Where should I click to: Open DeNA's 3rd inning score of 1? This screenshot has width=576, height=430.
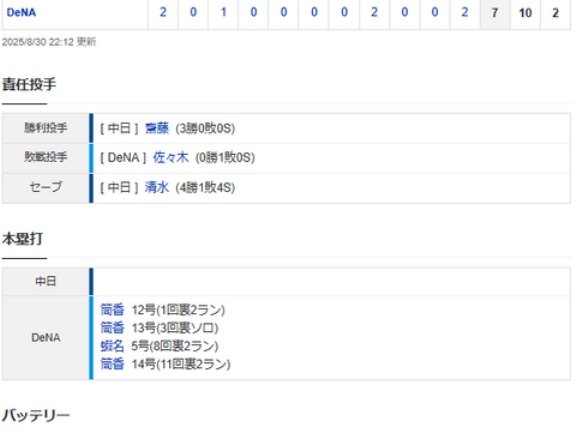223,12
